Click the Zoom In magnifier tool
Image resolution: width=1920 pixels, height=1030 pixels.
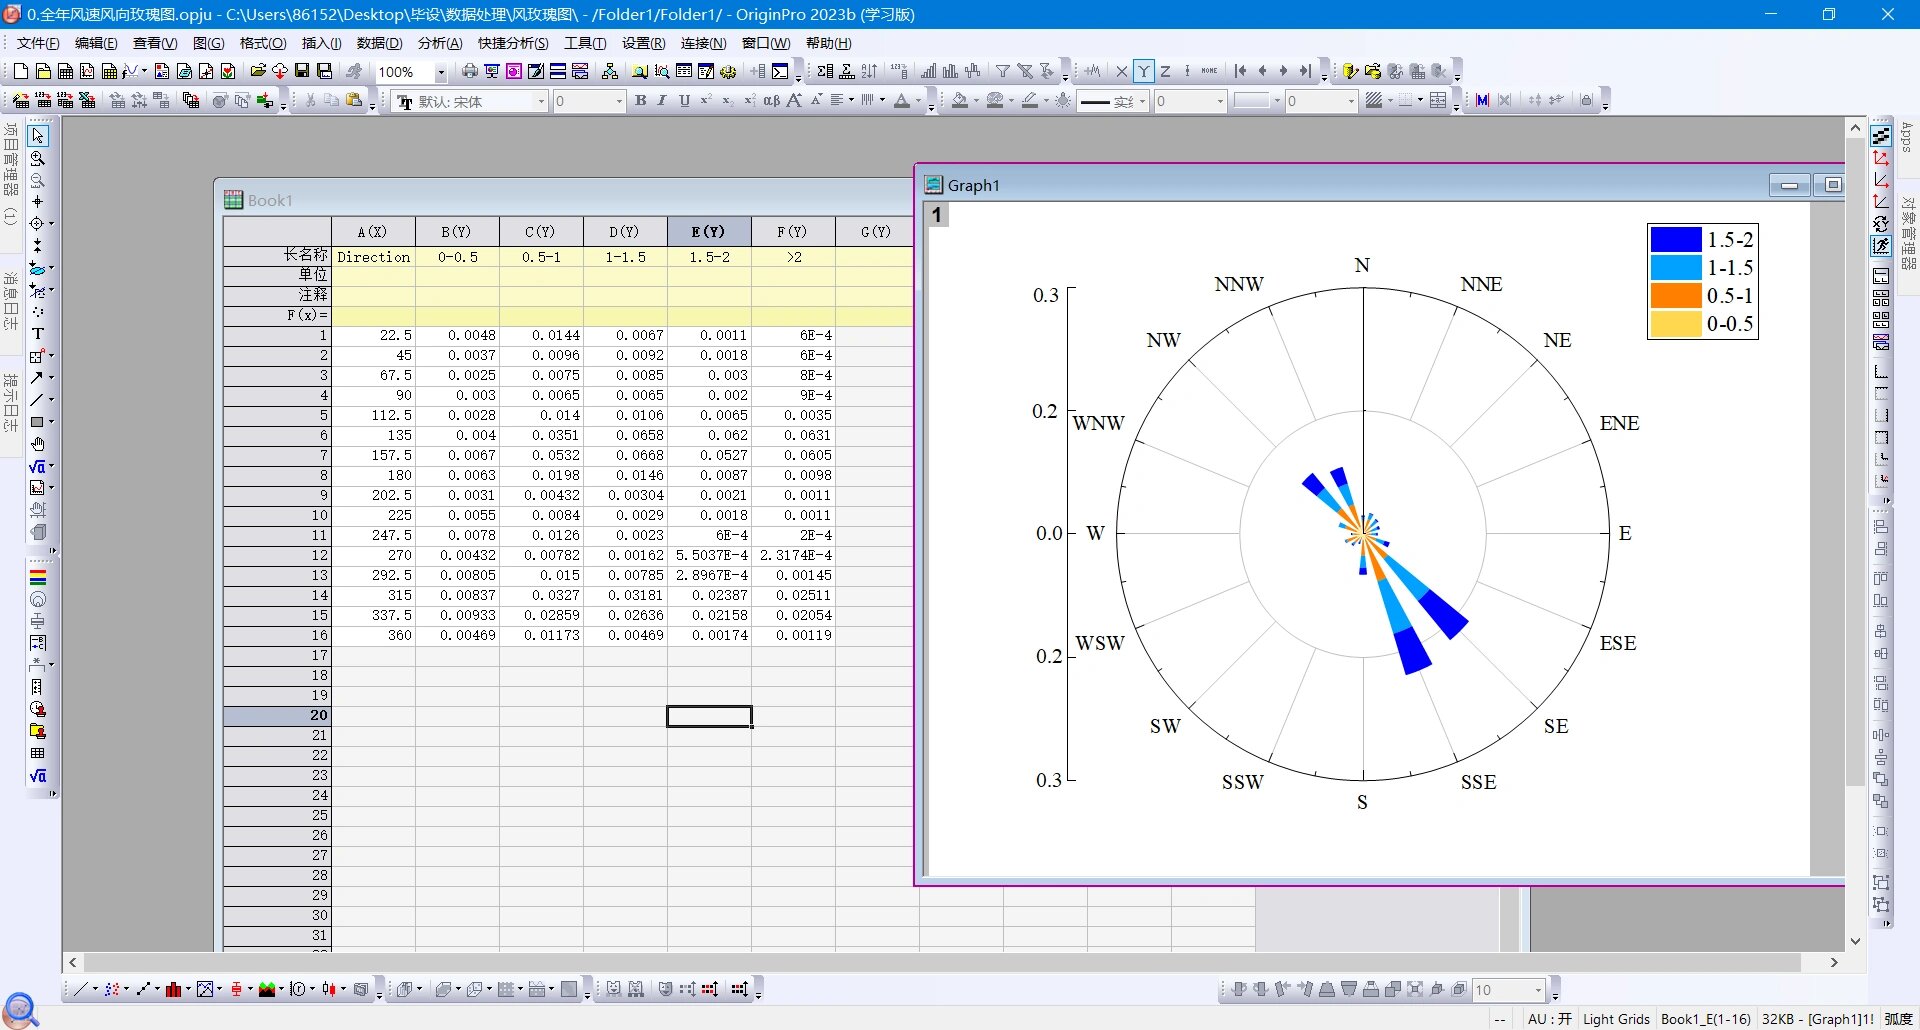(x=37, y=159)
